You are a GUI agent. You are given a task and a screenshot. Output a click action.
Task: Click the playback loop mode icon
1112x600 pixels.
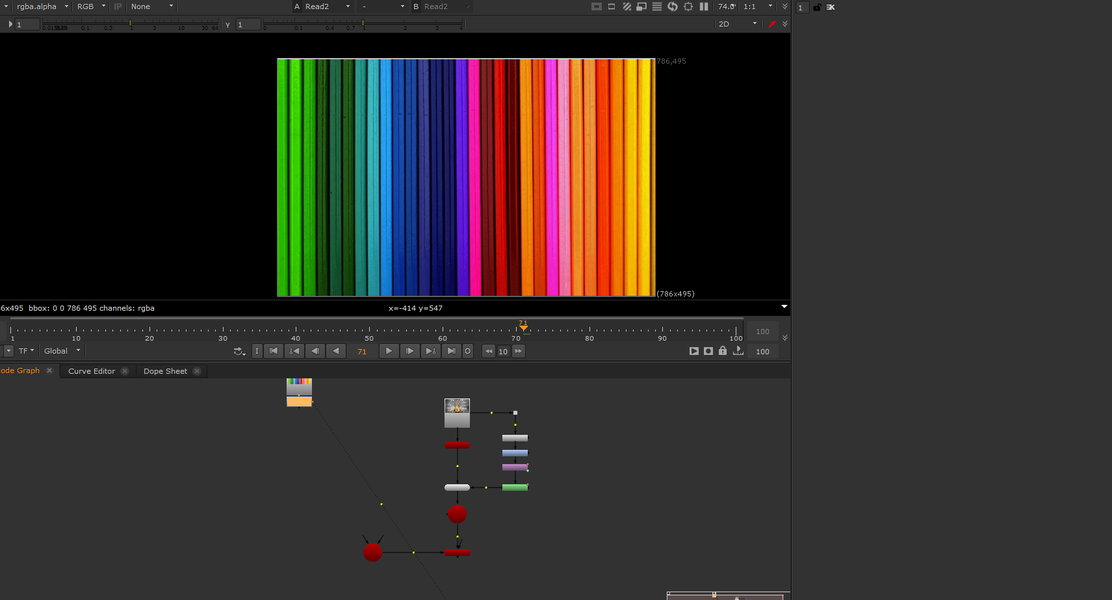click(239, 351)
